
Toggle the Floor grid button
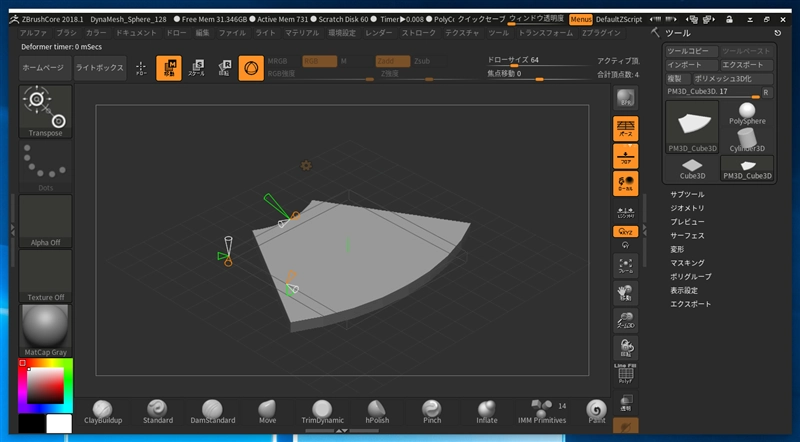626,156
